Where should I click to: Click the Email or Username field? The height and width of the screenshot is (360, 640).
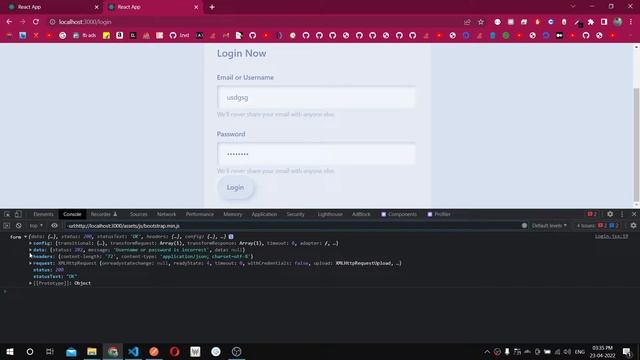pyautogui.click(x=316, y=98)
